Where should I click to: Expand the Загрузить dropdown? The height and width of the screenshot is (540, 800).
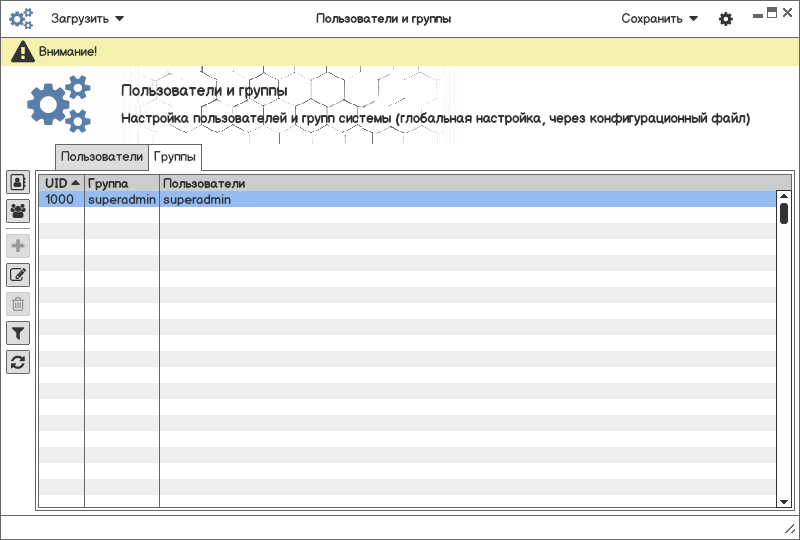click(x=88, y=19)
